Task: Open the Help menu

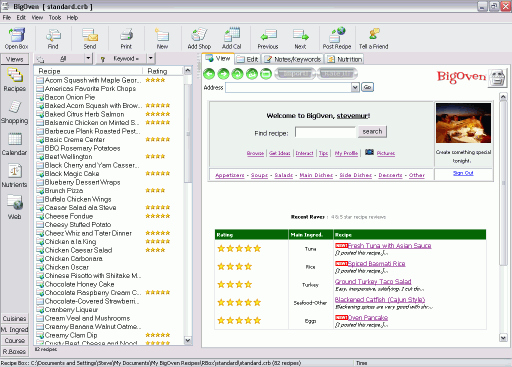Action: pyautogui.click(x=72, y=18)
